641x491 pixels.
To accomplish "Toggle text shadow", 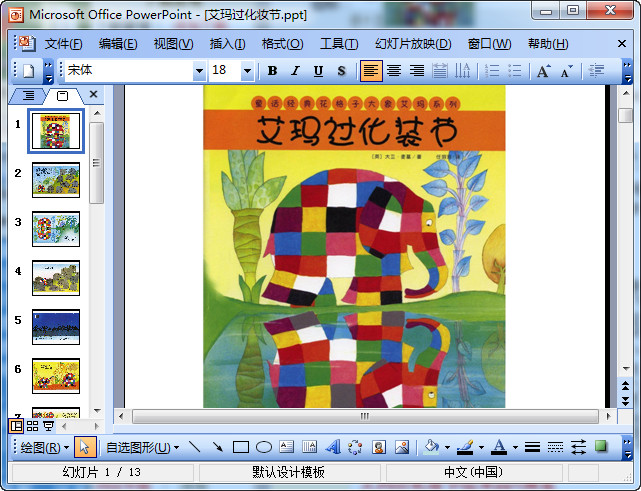I will click(341, 71).
